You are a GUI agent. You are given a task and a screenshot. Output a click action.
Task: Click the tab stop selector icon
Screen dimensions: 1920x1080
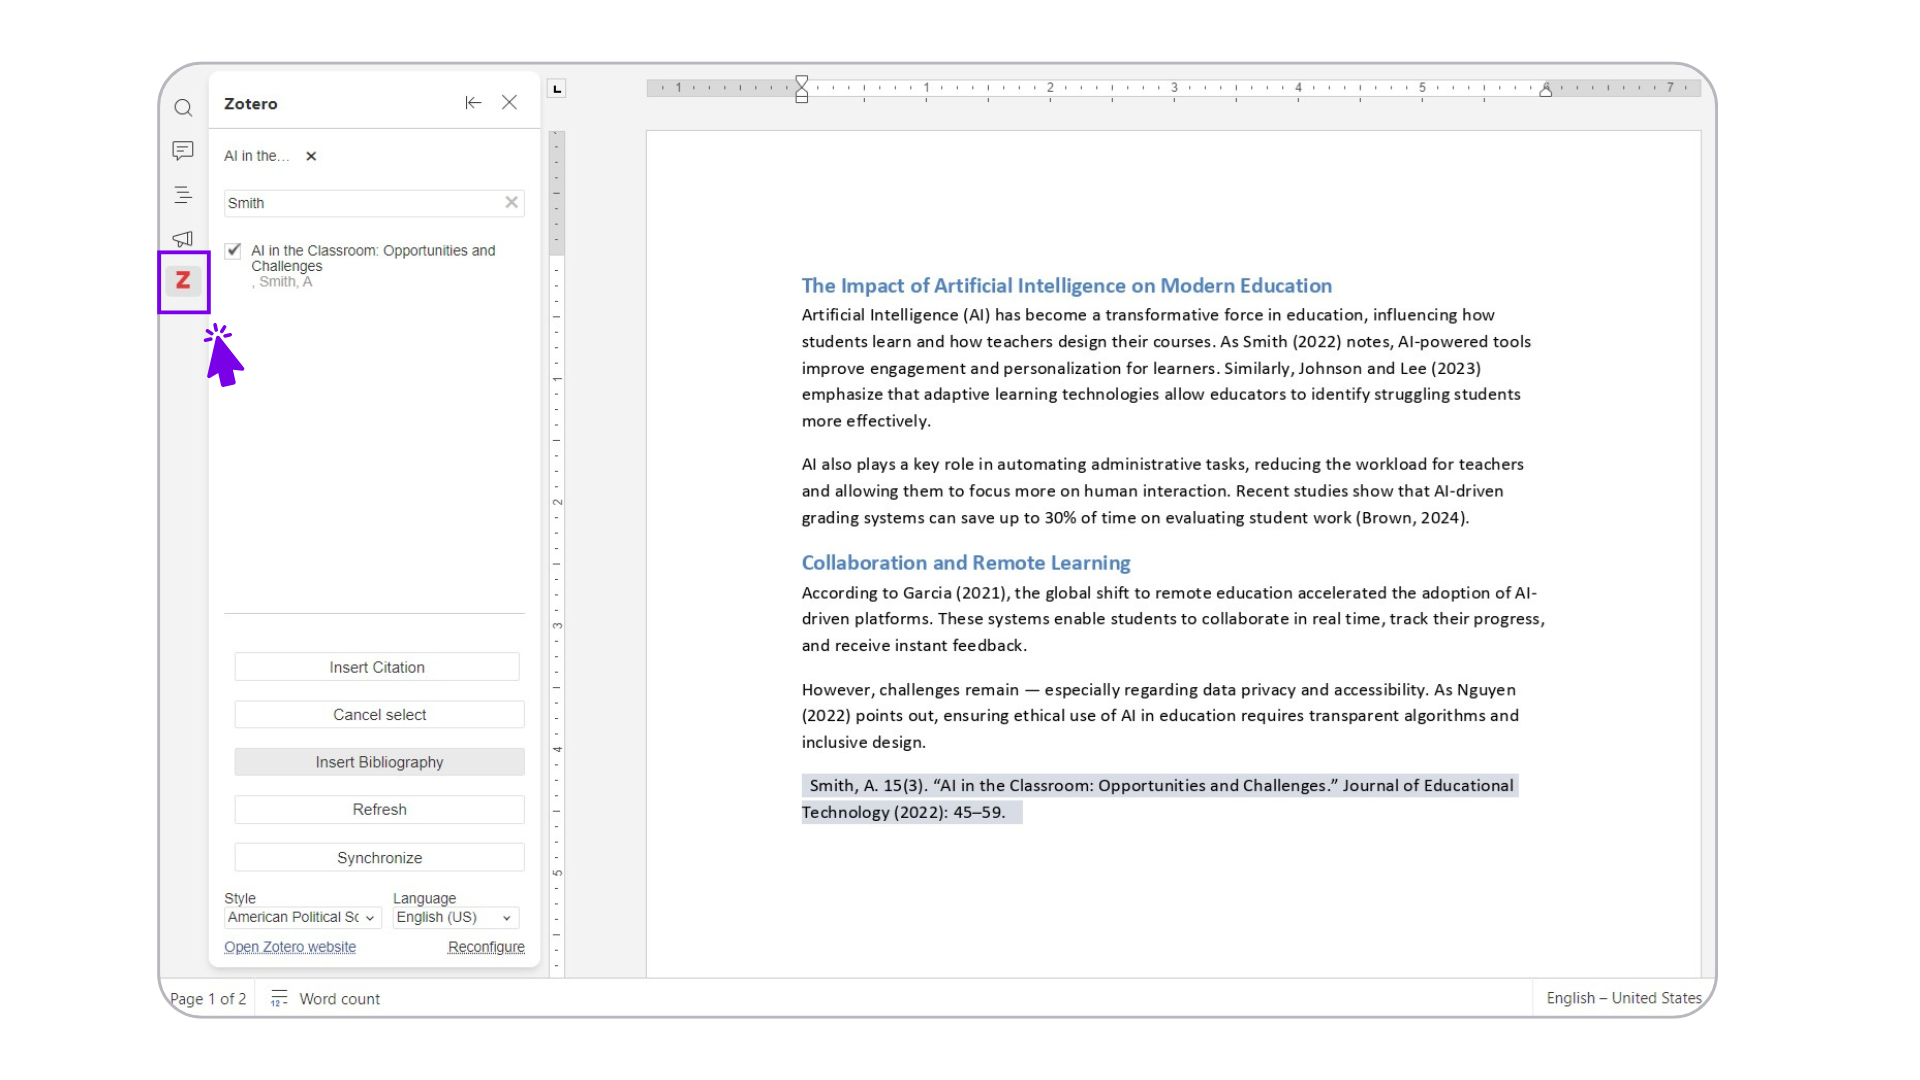[x=557, y=89]
